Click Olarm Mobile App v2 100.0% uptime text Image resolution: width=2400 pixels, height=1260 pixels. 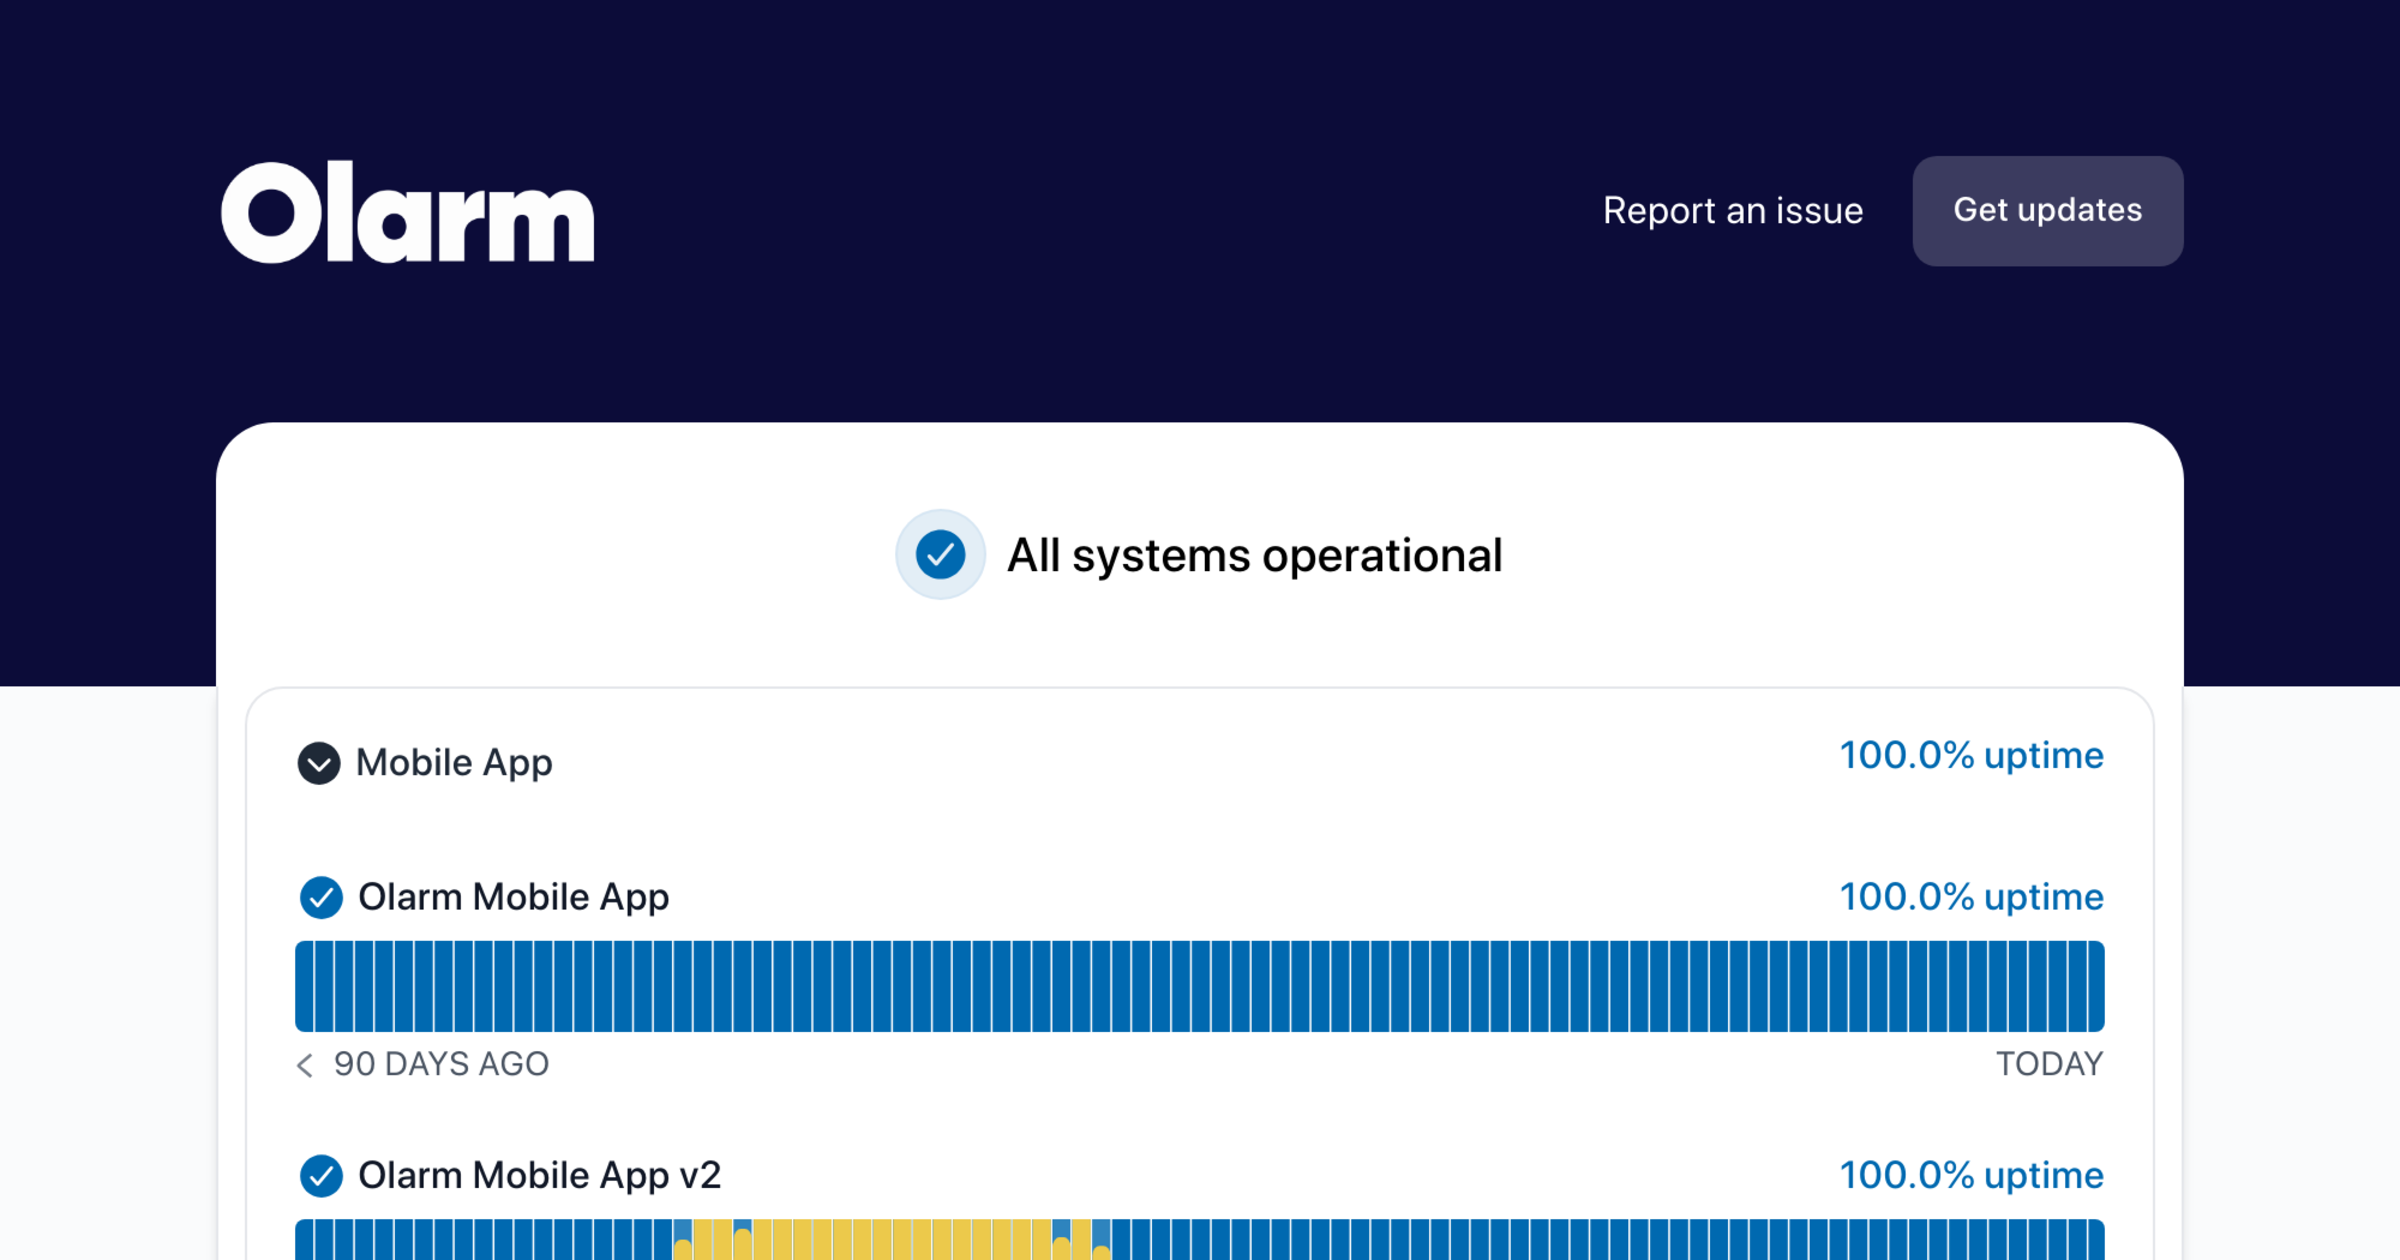point(1971,1175)
